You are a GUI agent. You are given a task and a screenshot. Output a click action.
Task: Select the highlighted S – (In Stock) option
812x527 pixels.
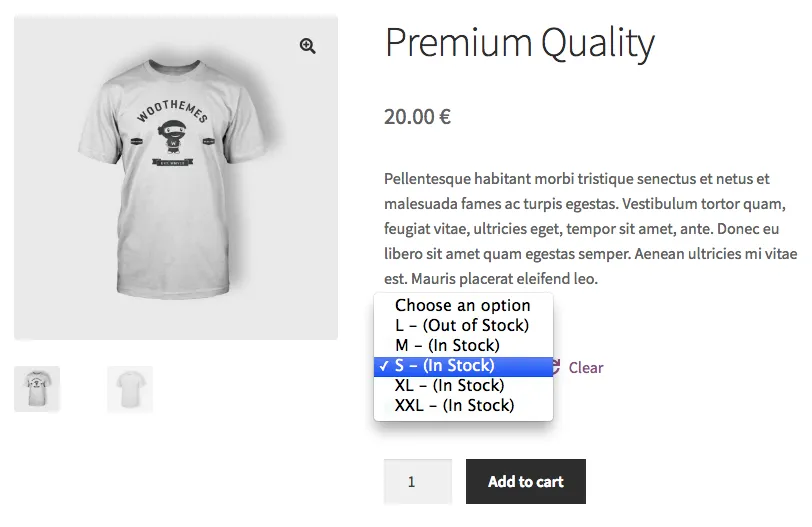[444, 366]
